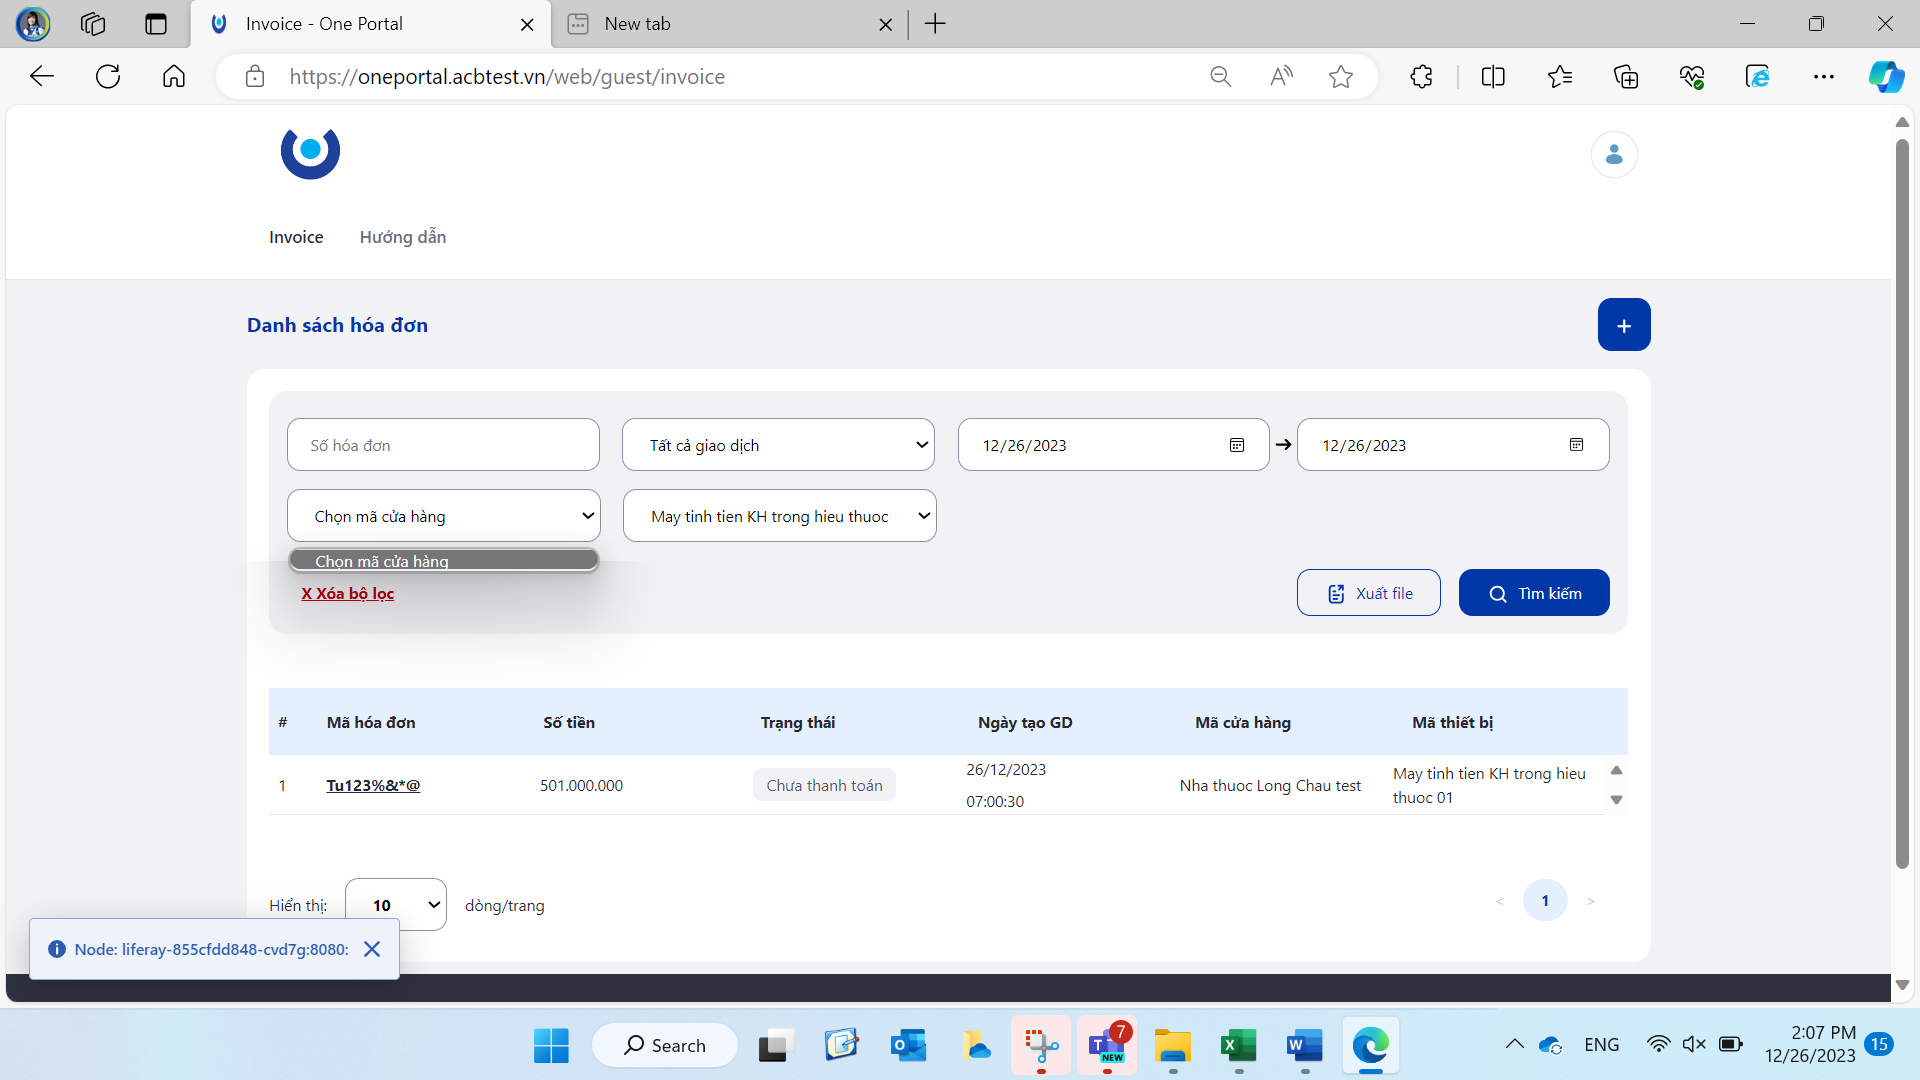Expand the Chọn mã cửa hàng dropdown
The width and height of the screenshot is (1920, 1080).
(x=443, y=514)
